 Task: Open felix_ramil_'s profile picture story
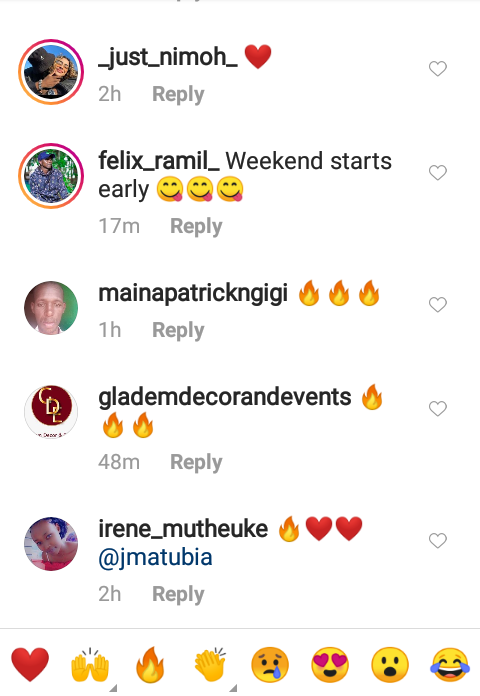pos(51,176)
